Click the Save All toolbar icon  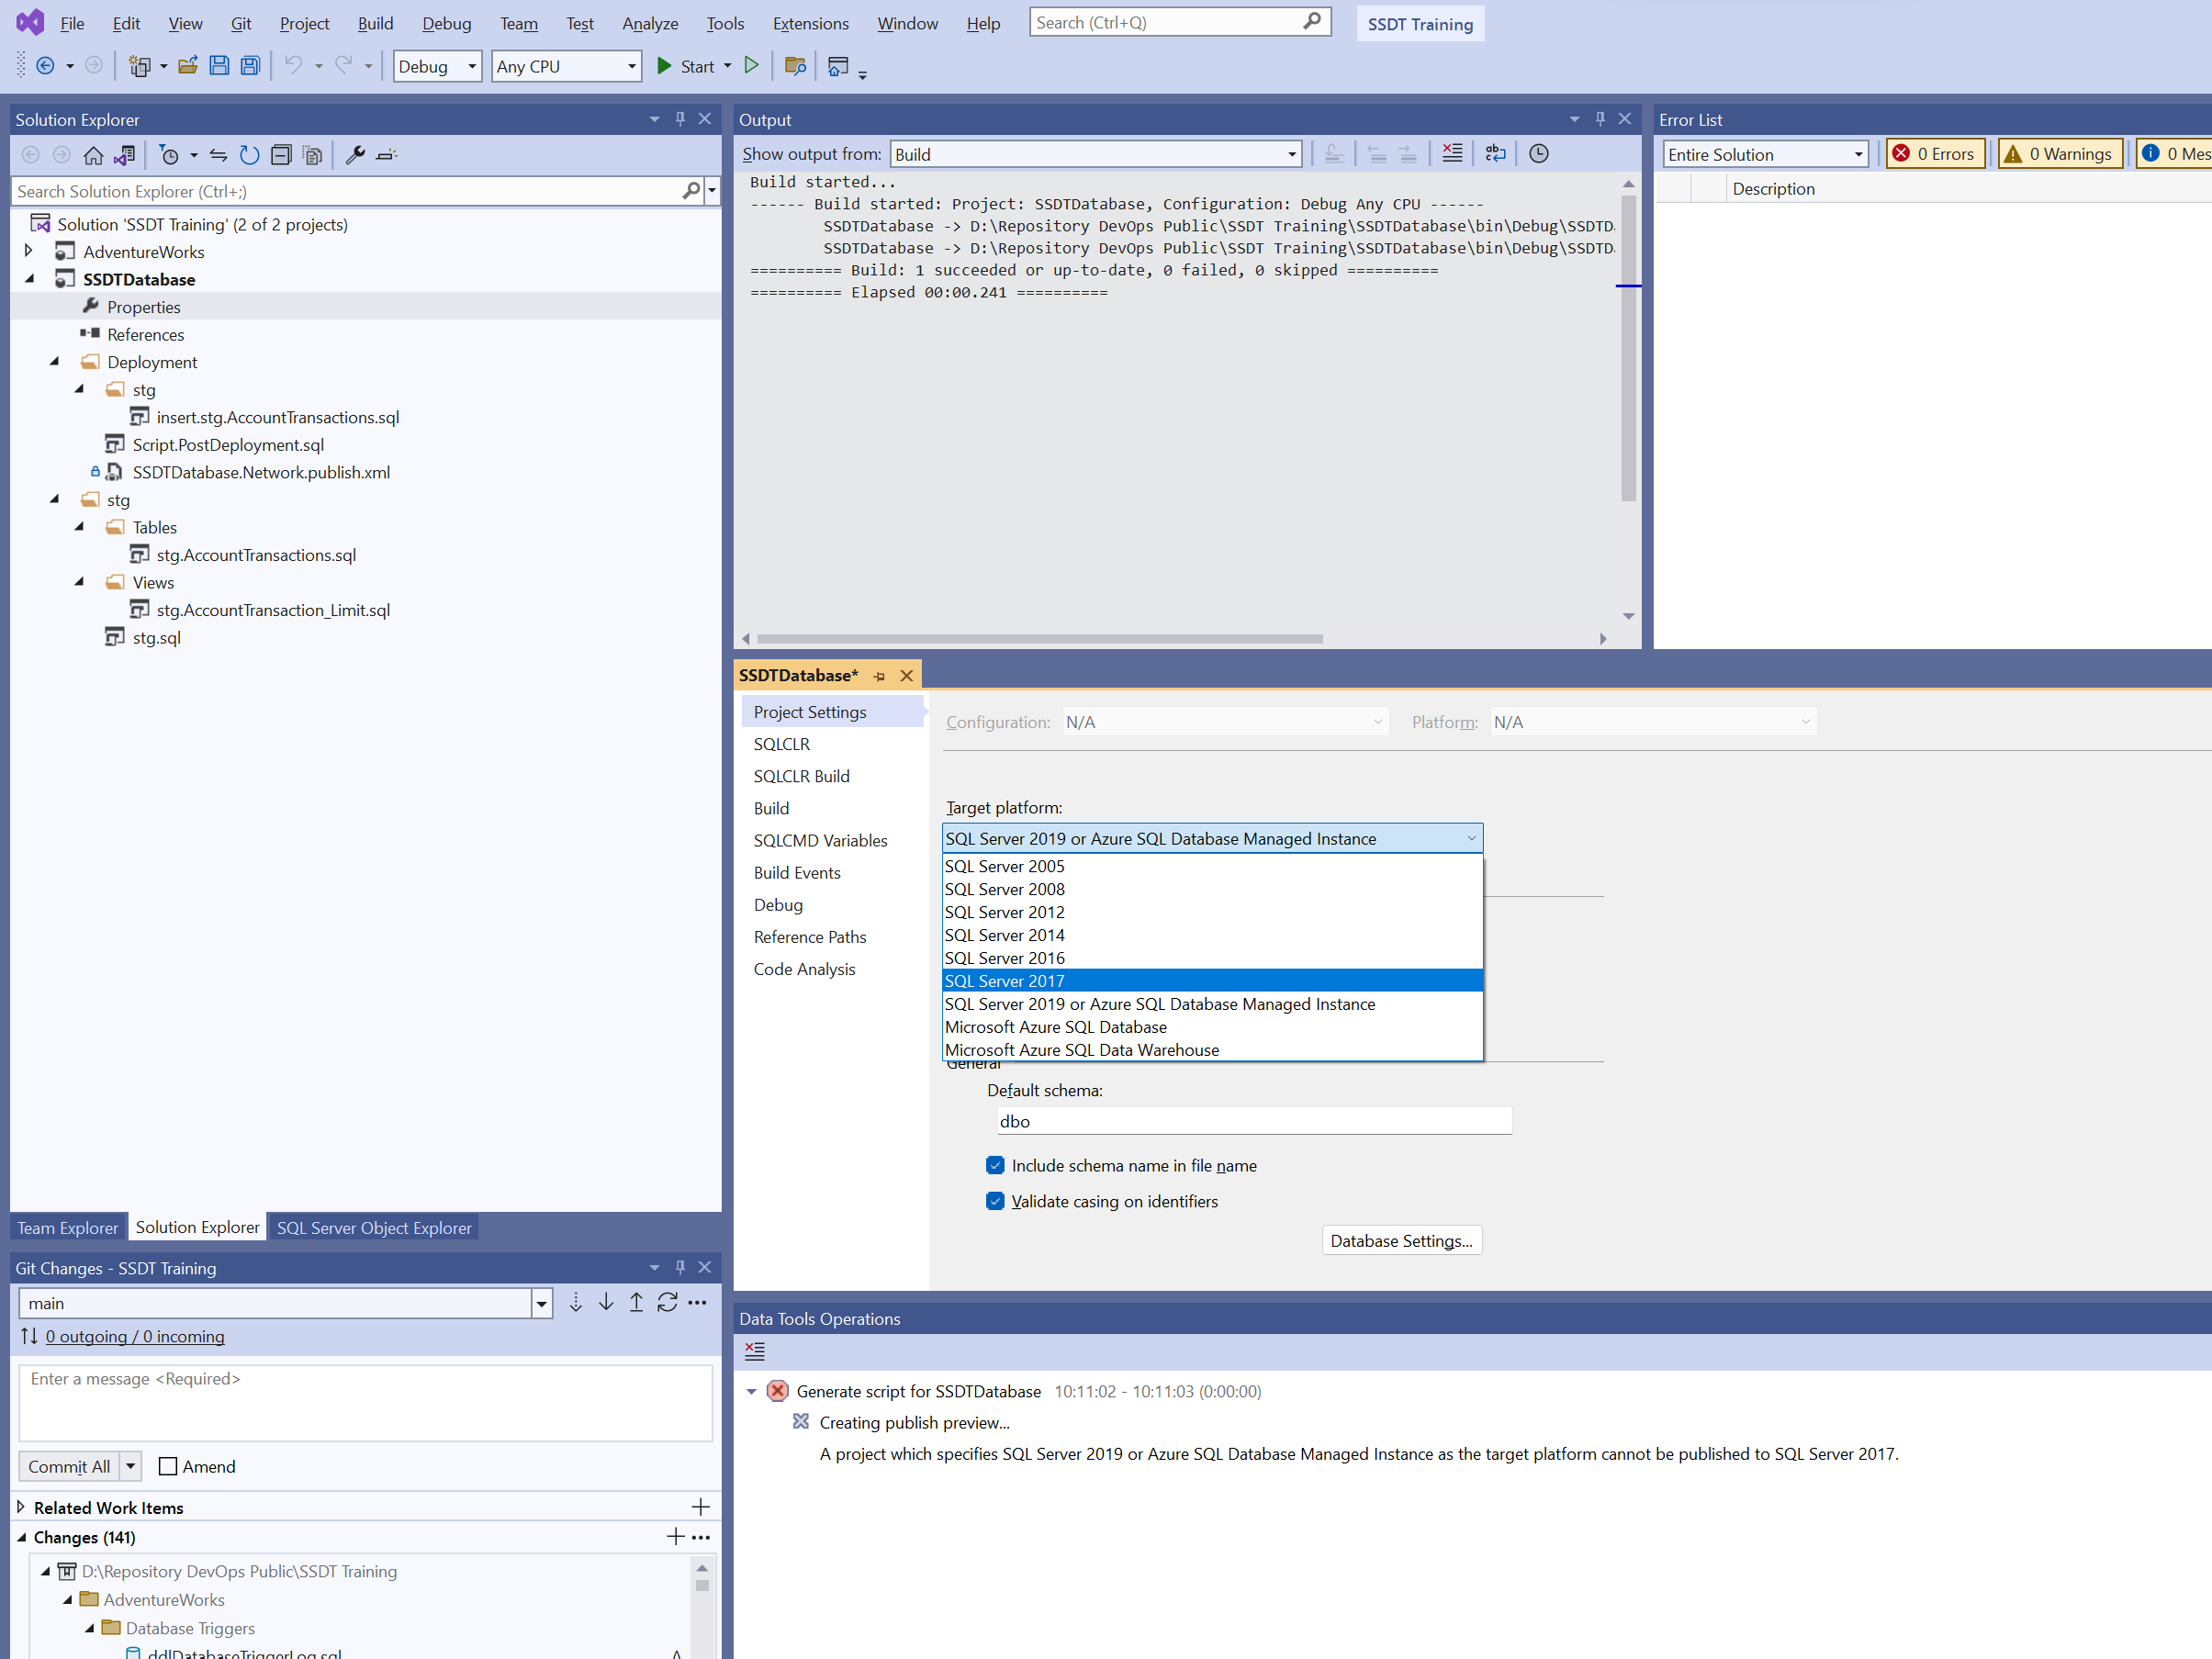250,66
